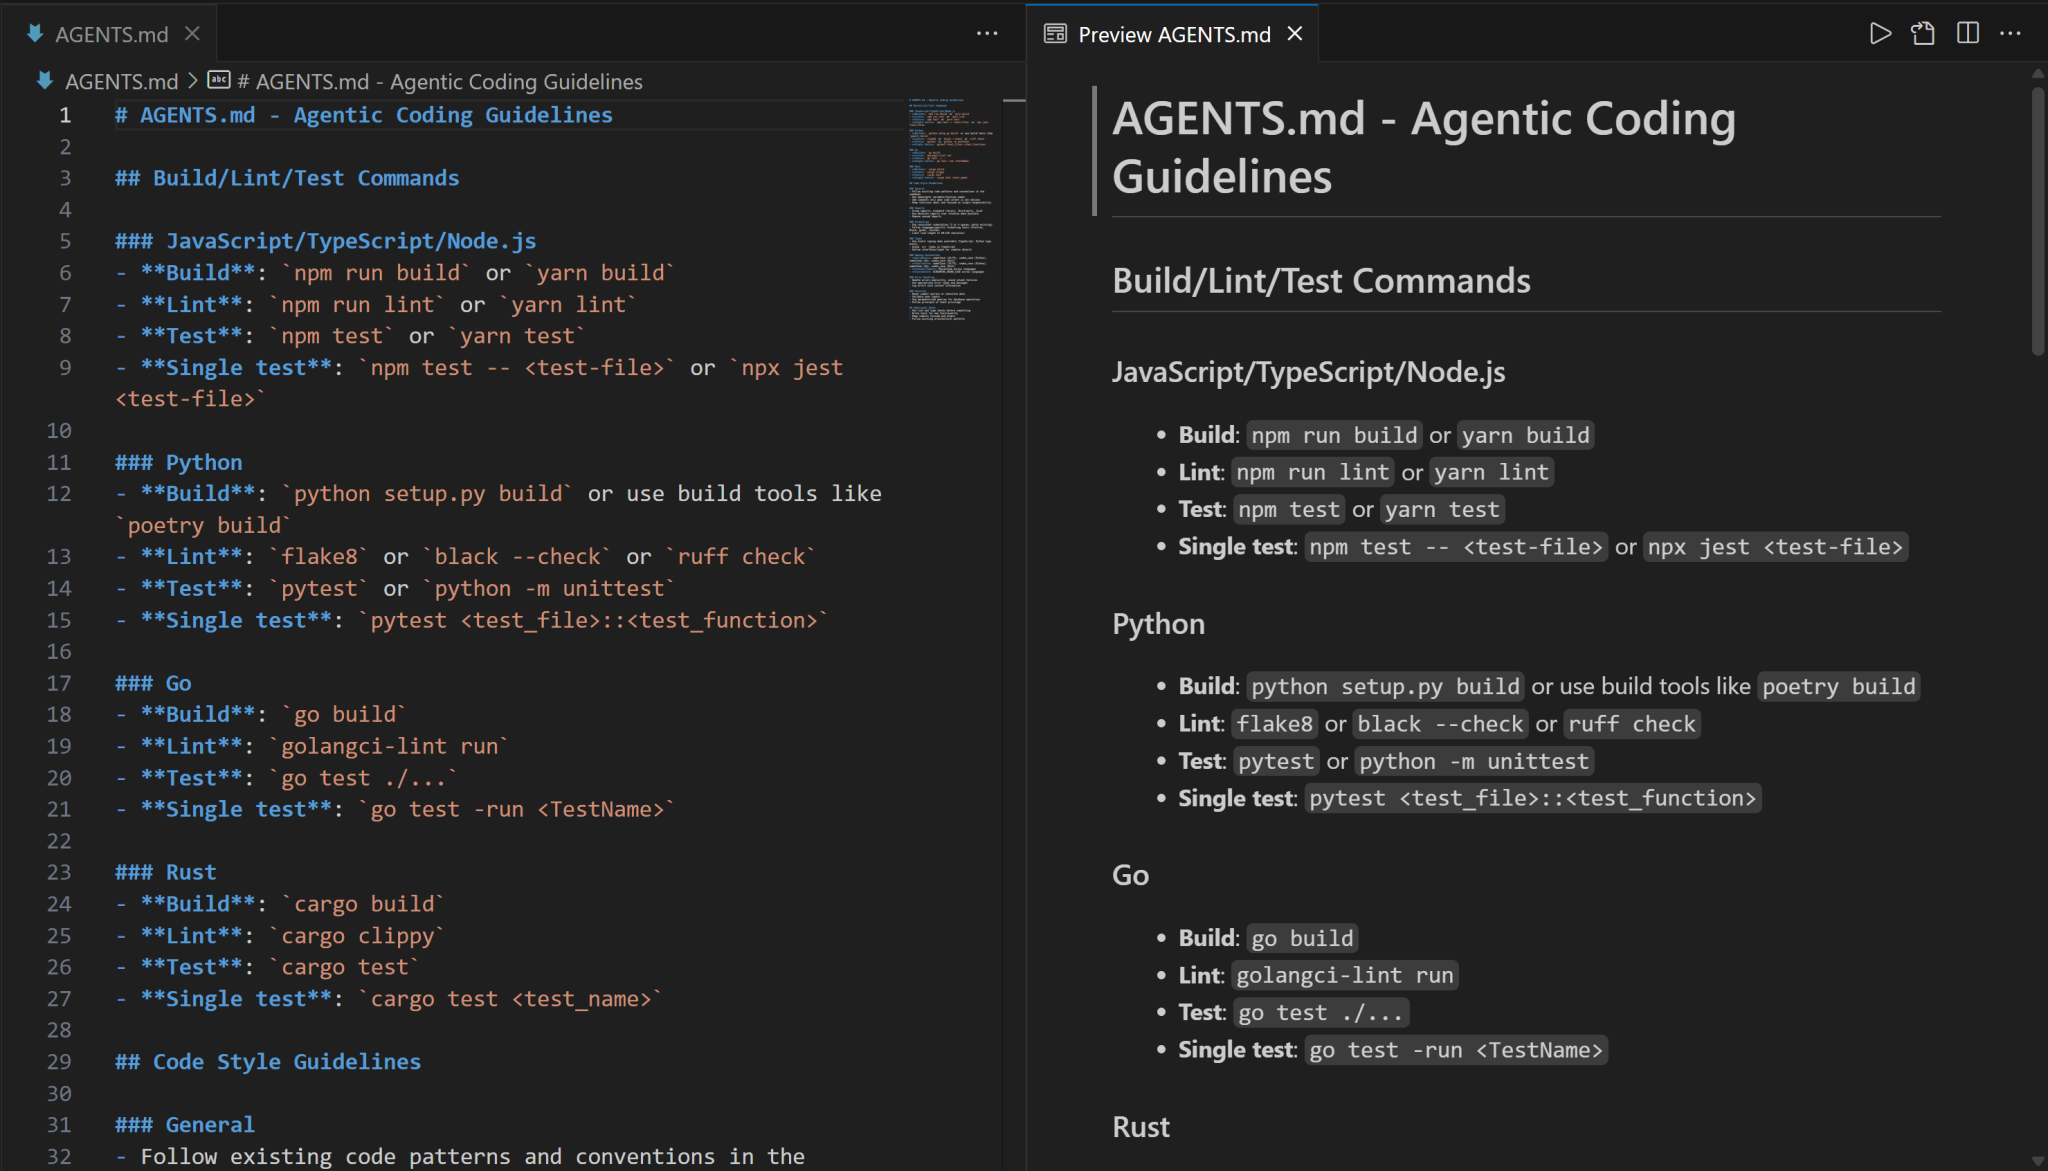Close the Preview AGENTS.md tab
The image size is (2048, 1171).
point(1295,33)
